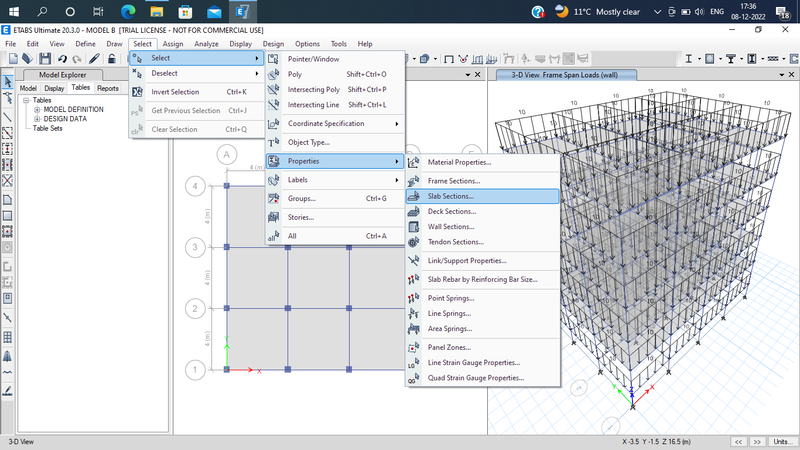Click grid bubble 3 in plan view
Image resolution: width=800 pixels, height=450 pixels.
(195, 247)
